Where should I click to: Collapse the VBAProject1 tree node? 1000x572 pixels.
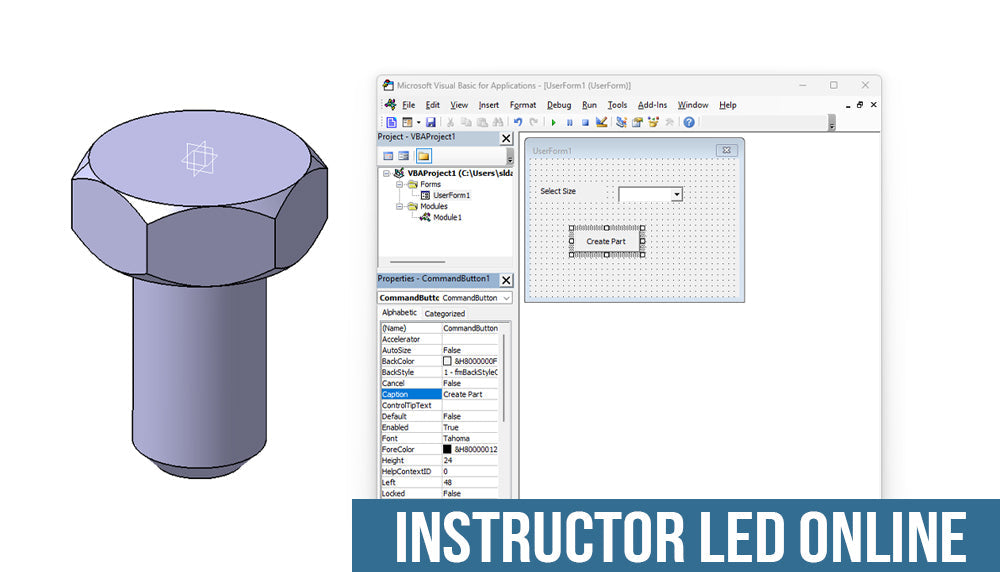(386, 173)
